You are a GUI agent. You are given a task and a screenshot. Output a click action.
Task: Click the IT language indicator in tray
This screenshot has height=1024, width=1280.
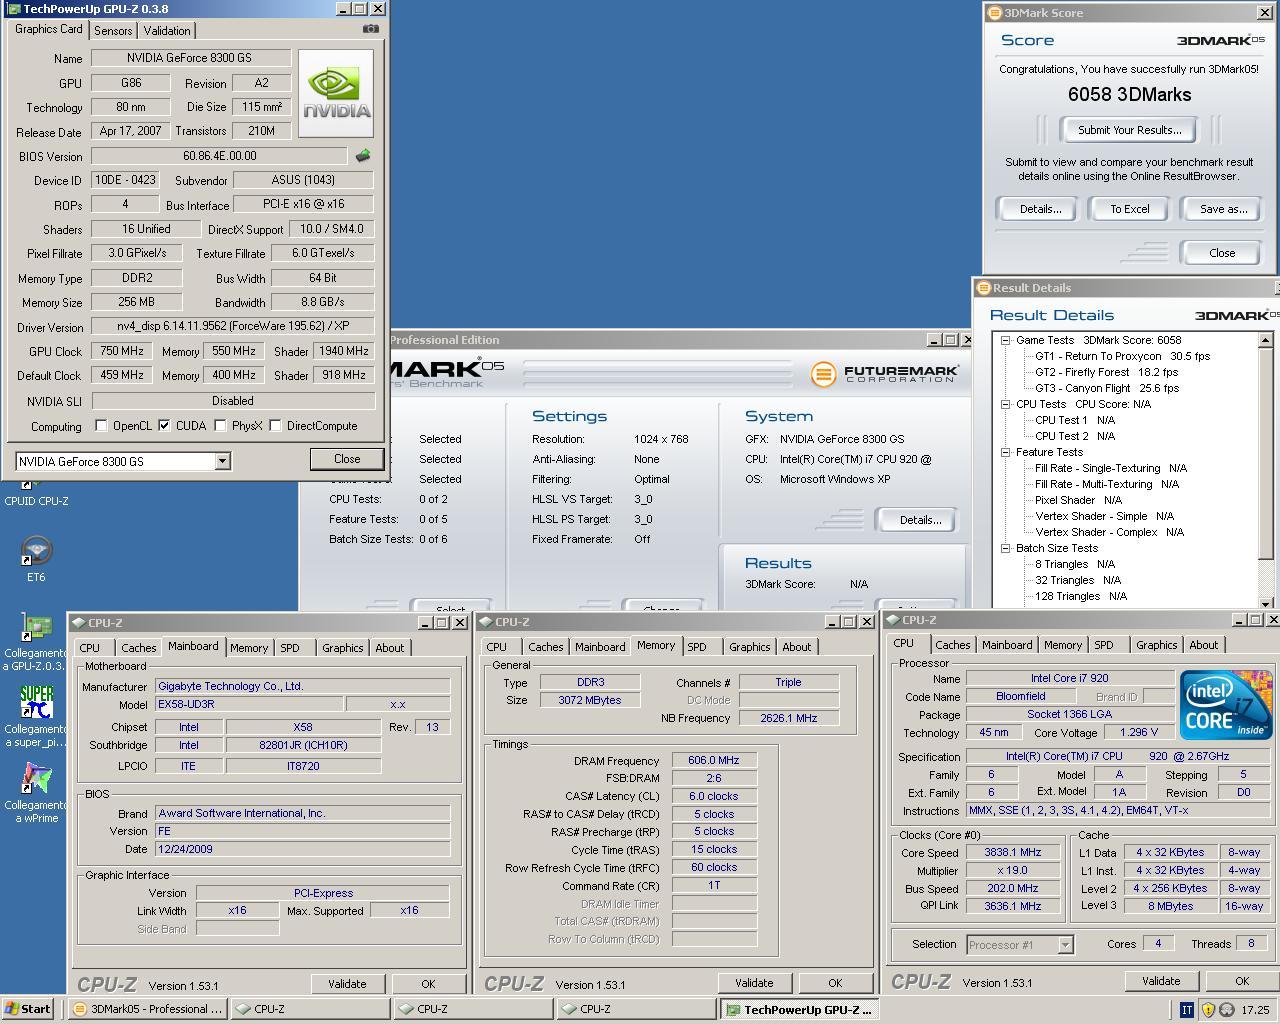coord(1187,1009)
